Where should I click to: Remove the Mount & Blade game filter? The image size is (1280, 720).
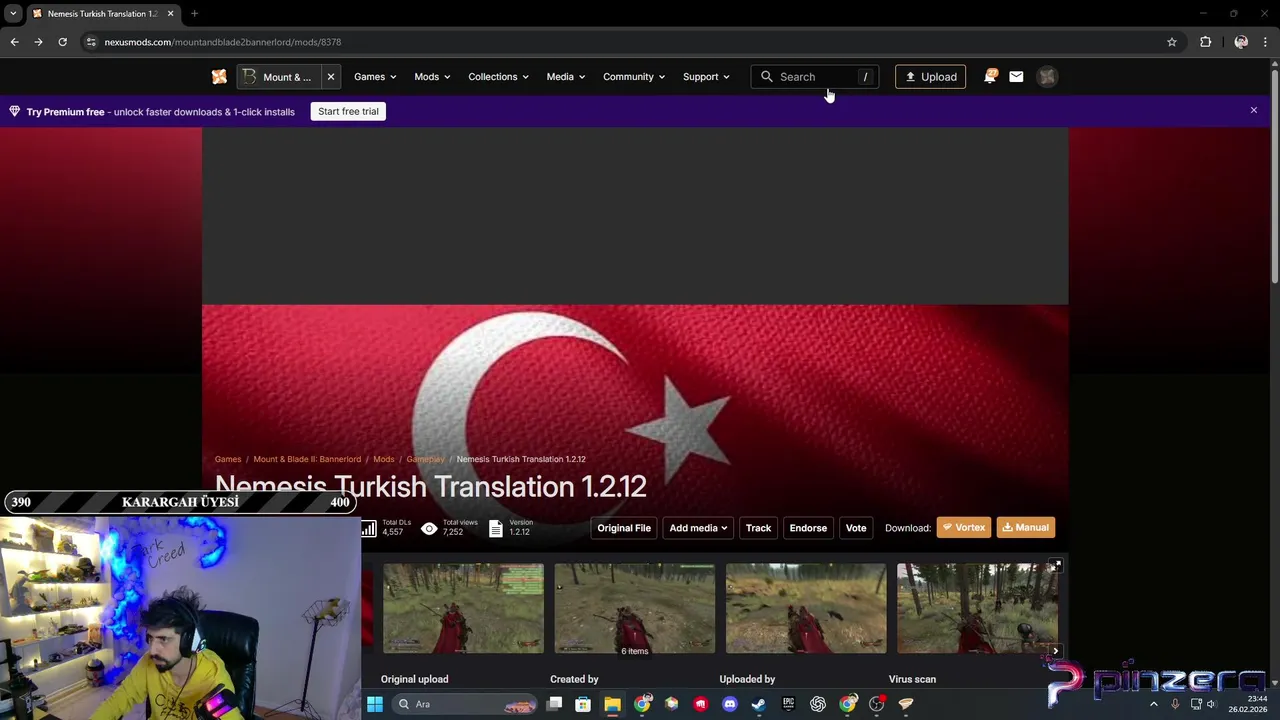[330, 77]
